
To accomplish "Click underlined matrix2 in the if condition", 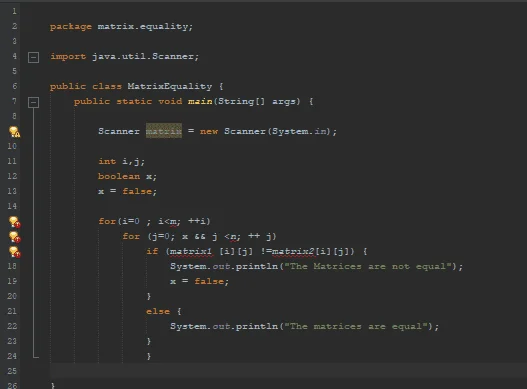I will [x=293, y=251].
